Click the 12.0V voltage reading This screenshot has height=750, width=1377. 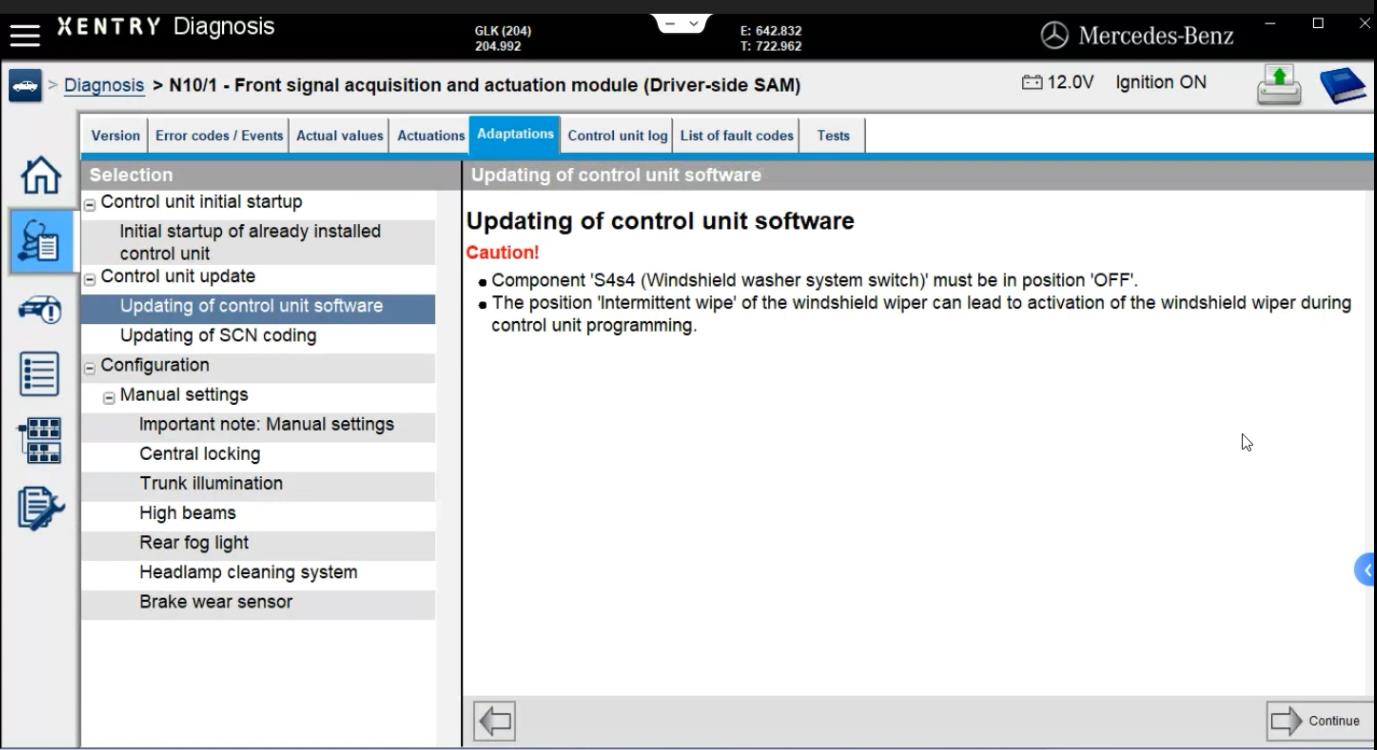point(1071,82)
